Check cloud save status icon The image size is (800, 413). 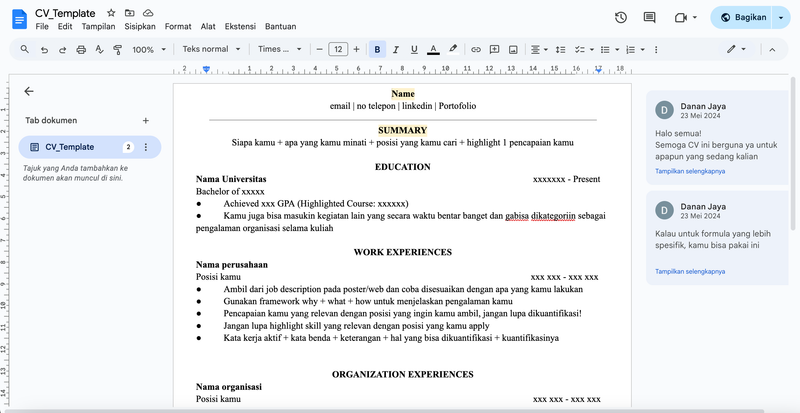pyautogui.click(x=148, y=13)
